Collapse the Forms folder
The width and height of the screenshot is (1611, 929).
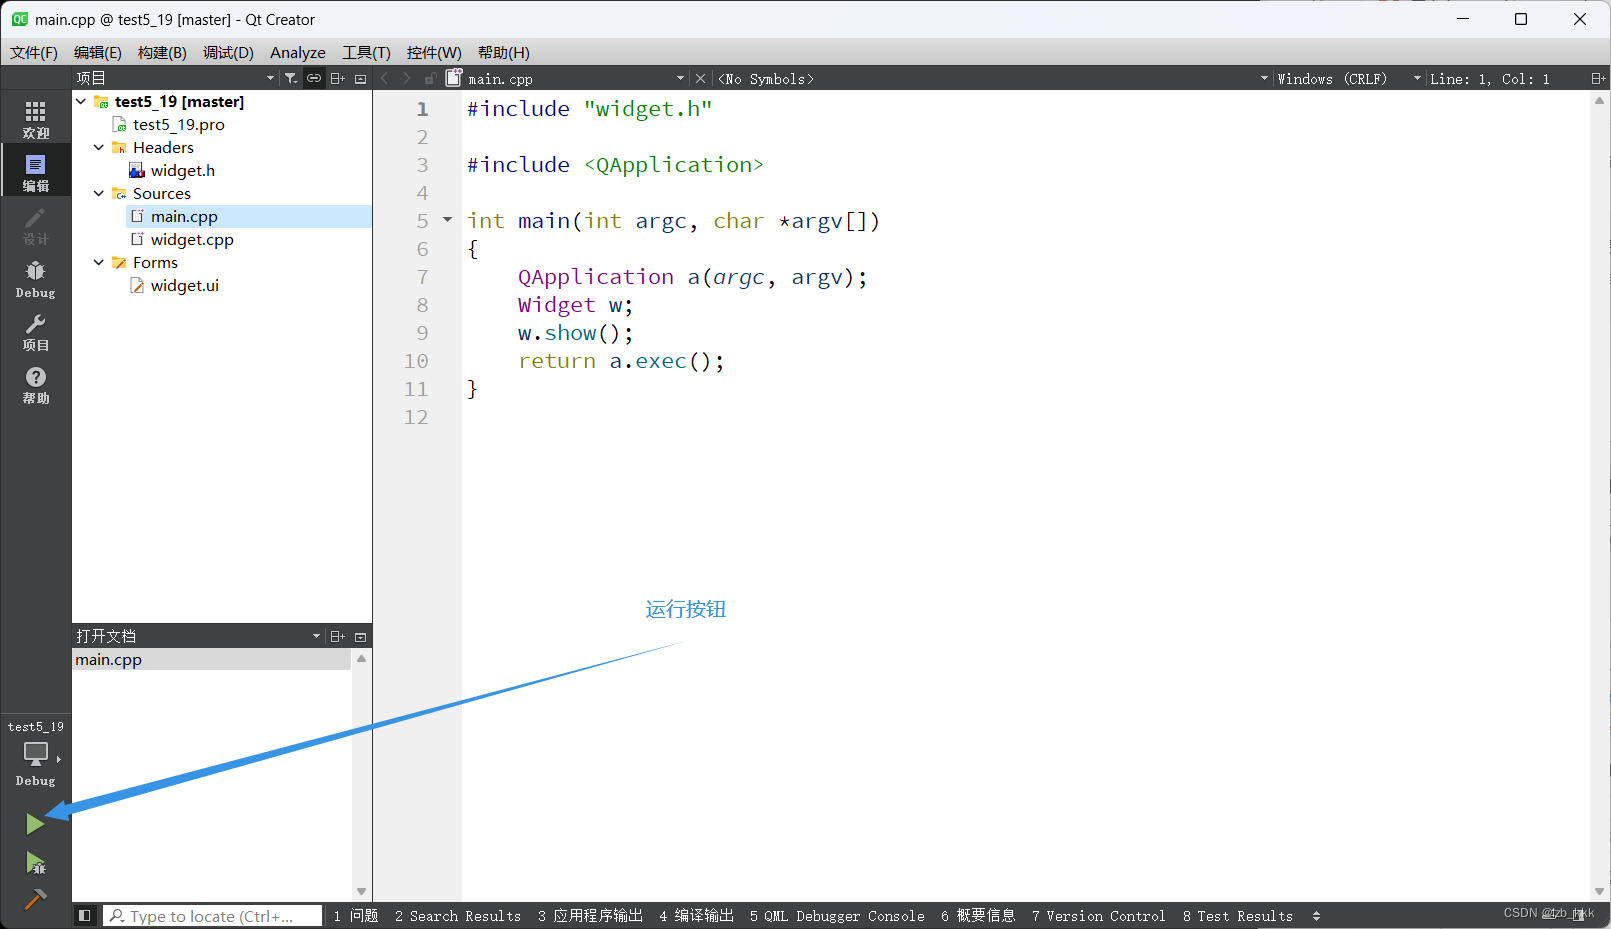point(99,262)
